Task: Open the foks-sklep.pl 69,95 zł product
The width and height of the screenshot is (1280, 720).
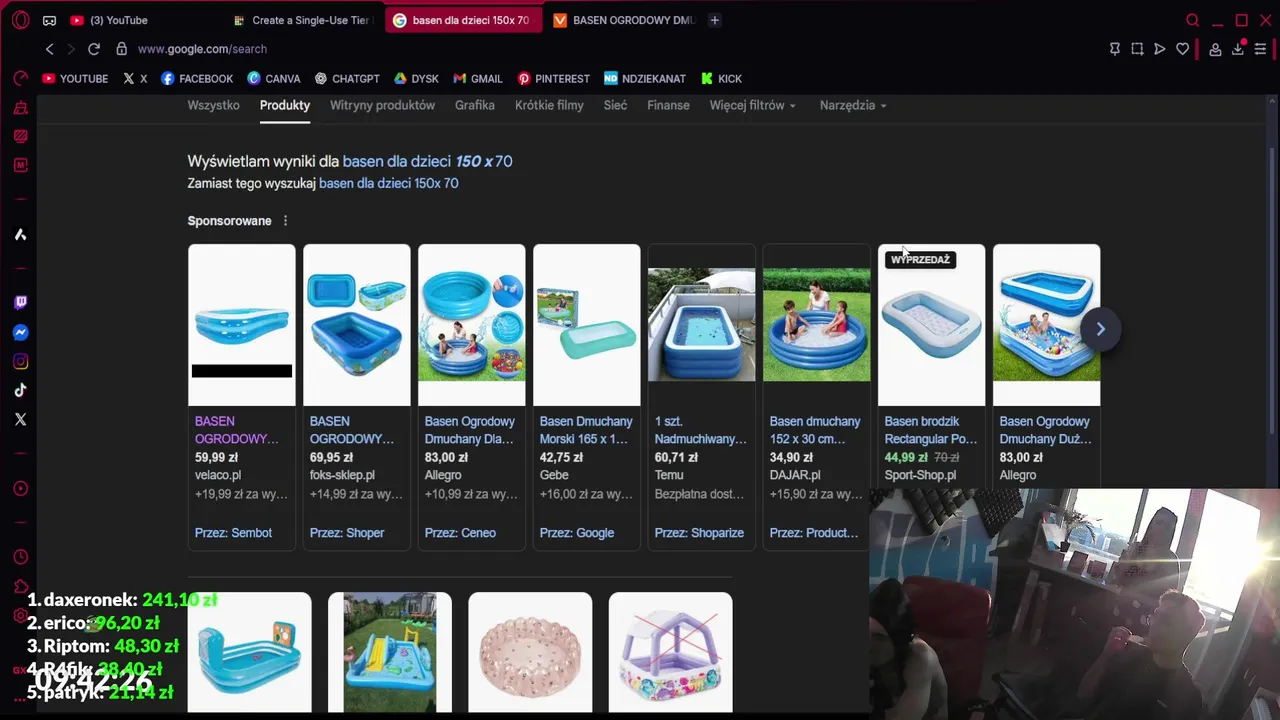Action: (357, 397)
